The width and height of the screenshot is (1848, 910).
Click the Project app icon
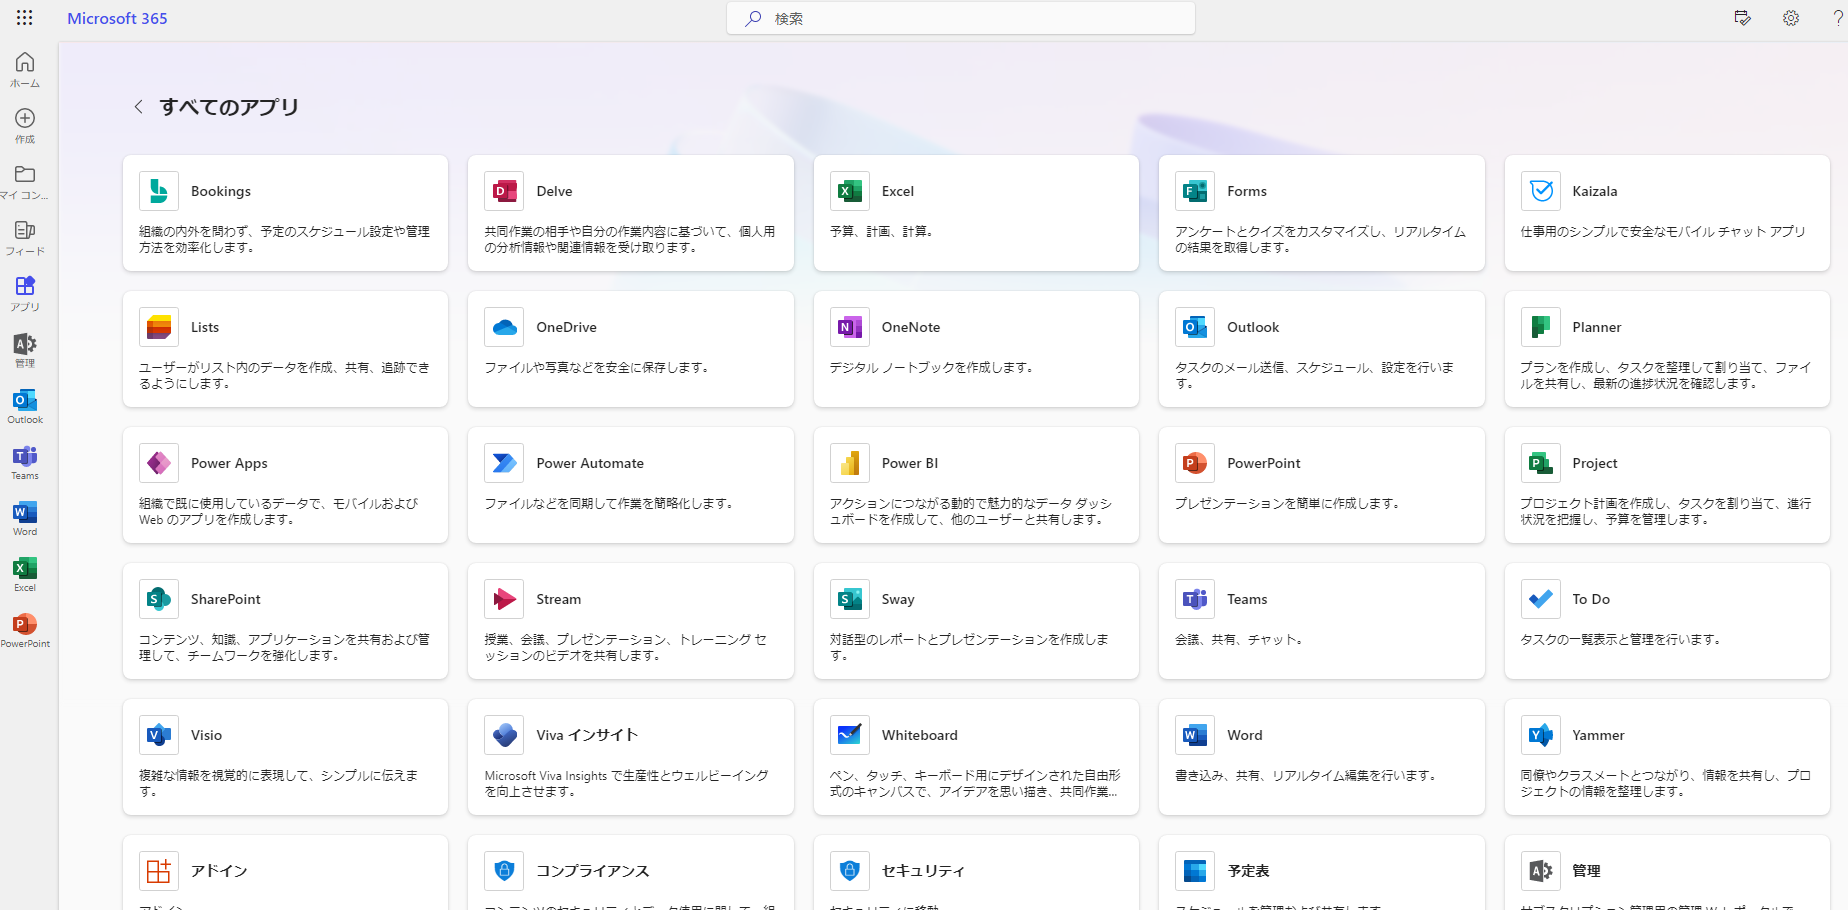coord(1541,463)
